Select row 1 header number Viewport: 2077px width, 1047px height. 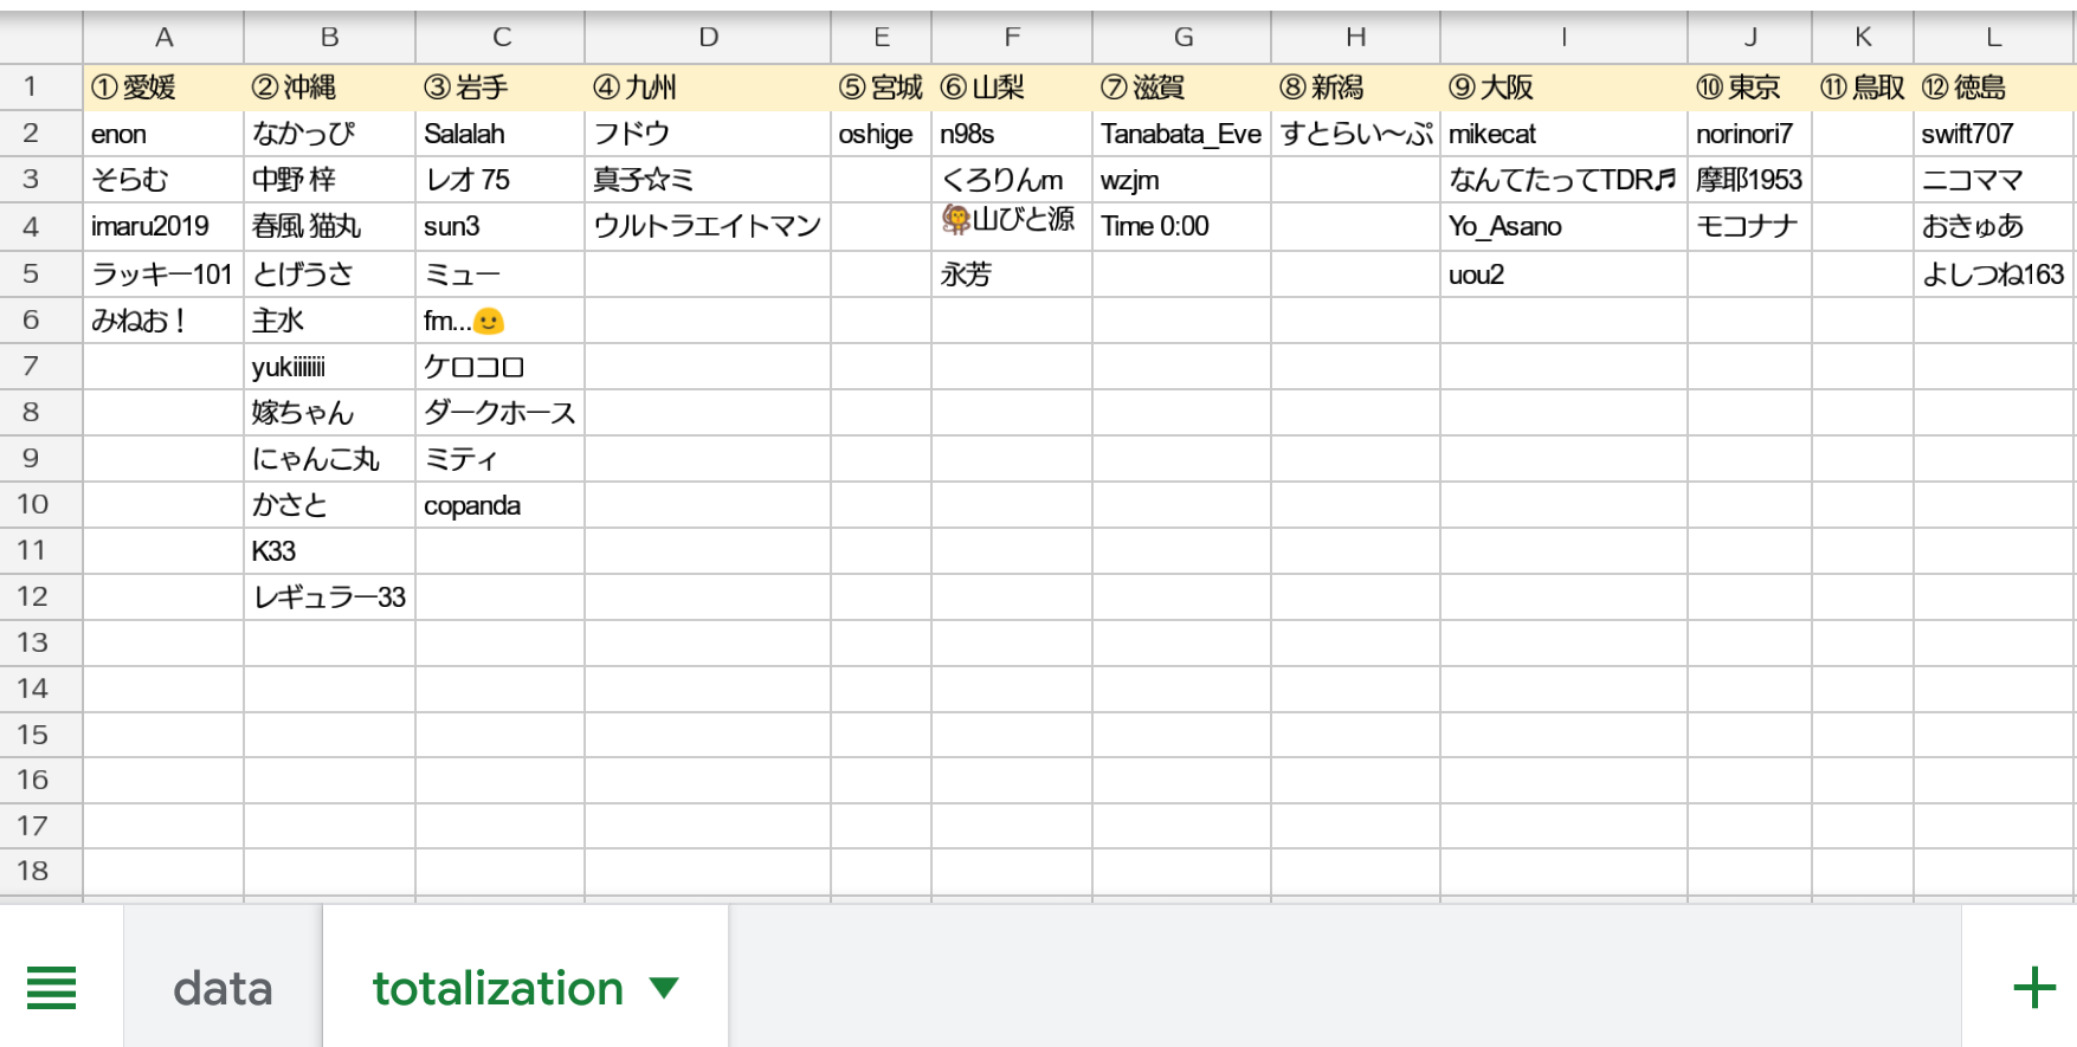pyautogui.click(x=31, y=87)
